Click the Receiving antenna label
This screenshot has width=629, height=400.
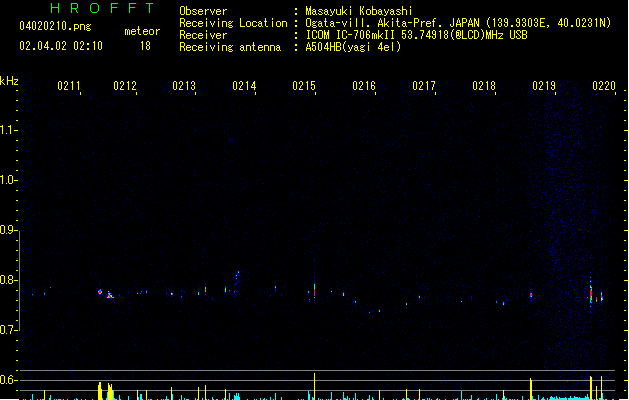[230, 47]
